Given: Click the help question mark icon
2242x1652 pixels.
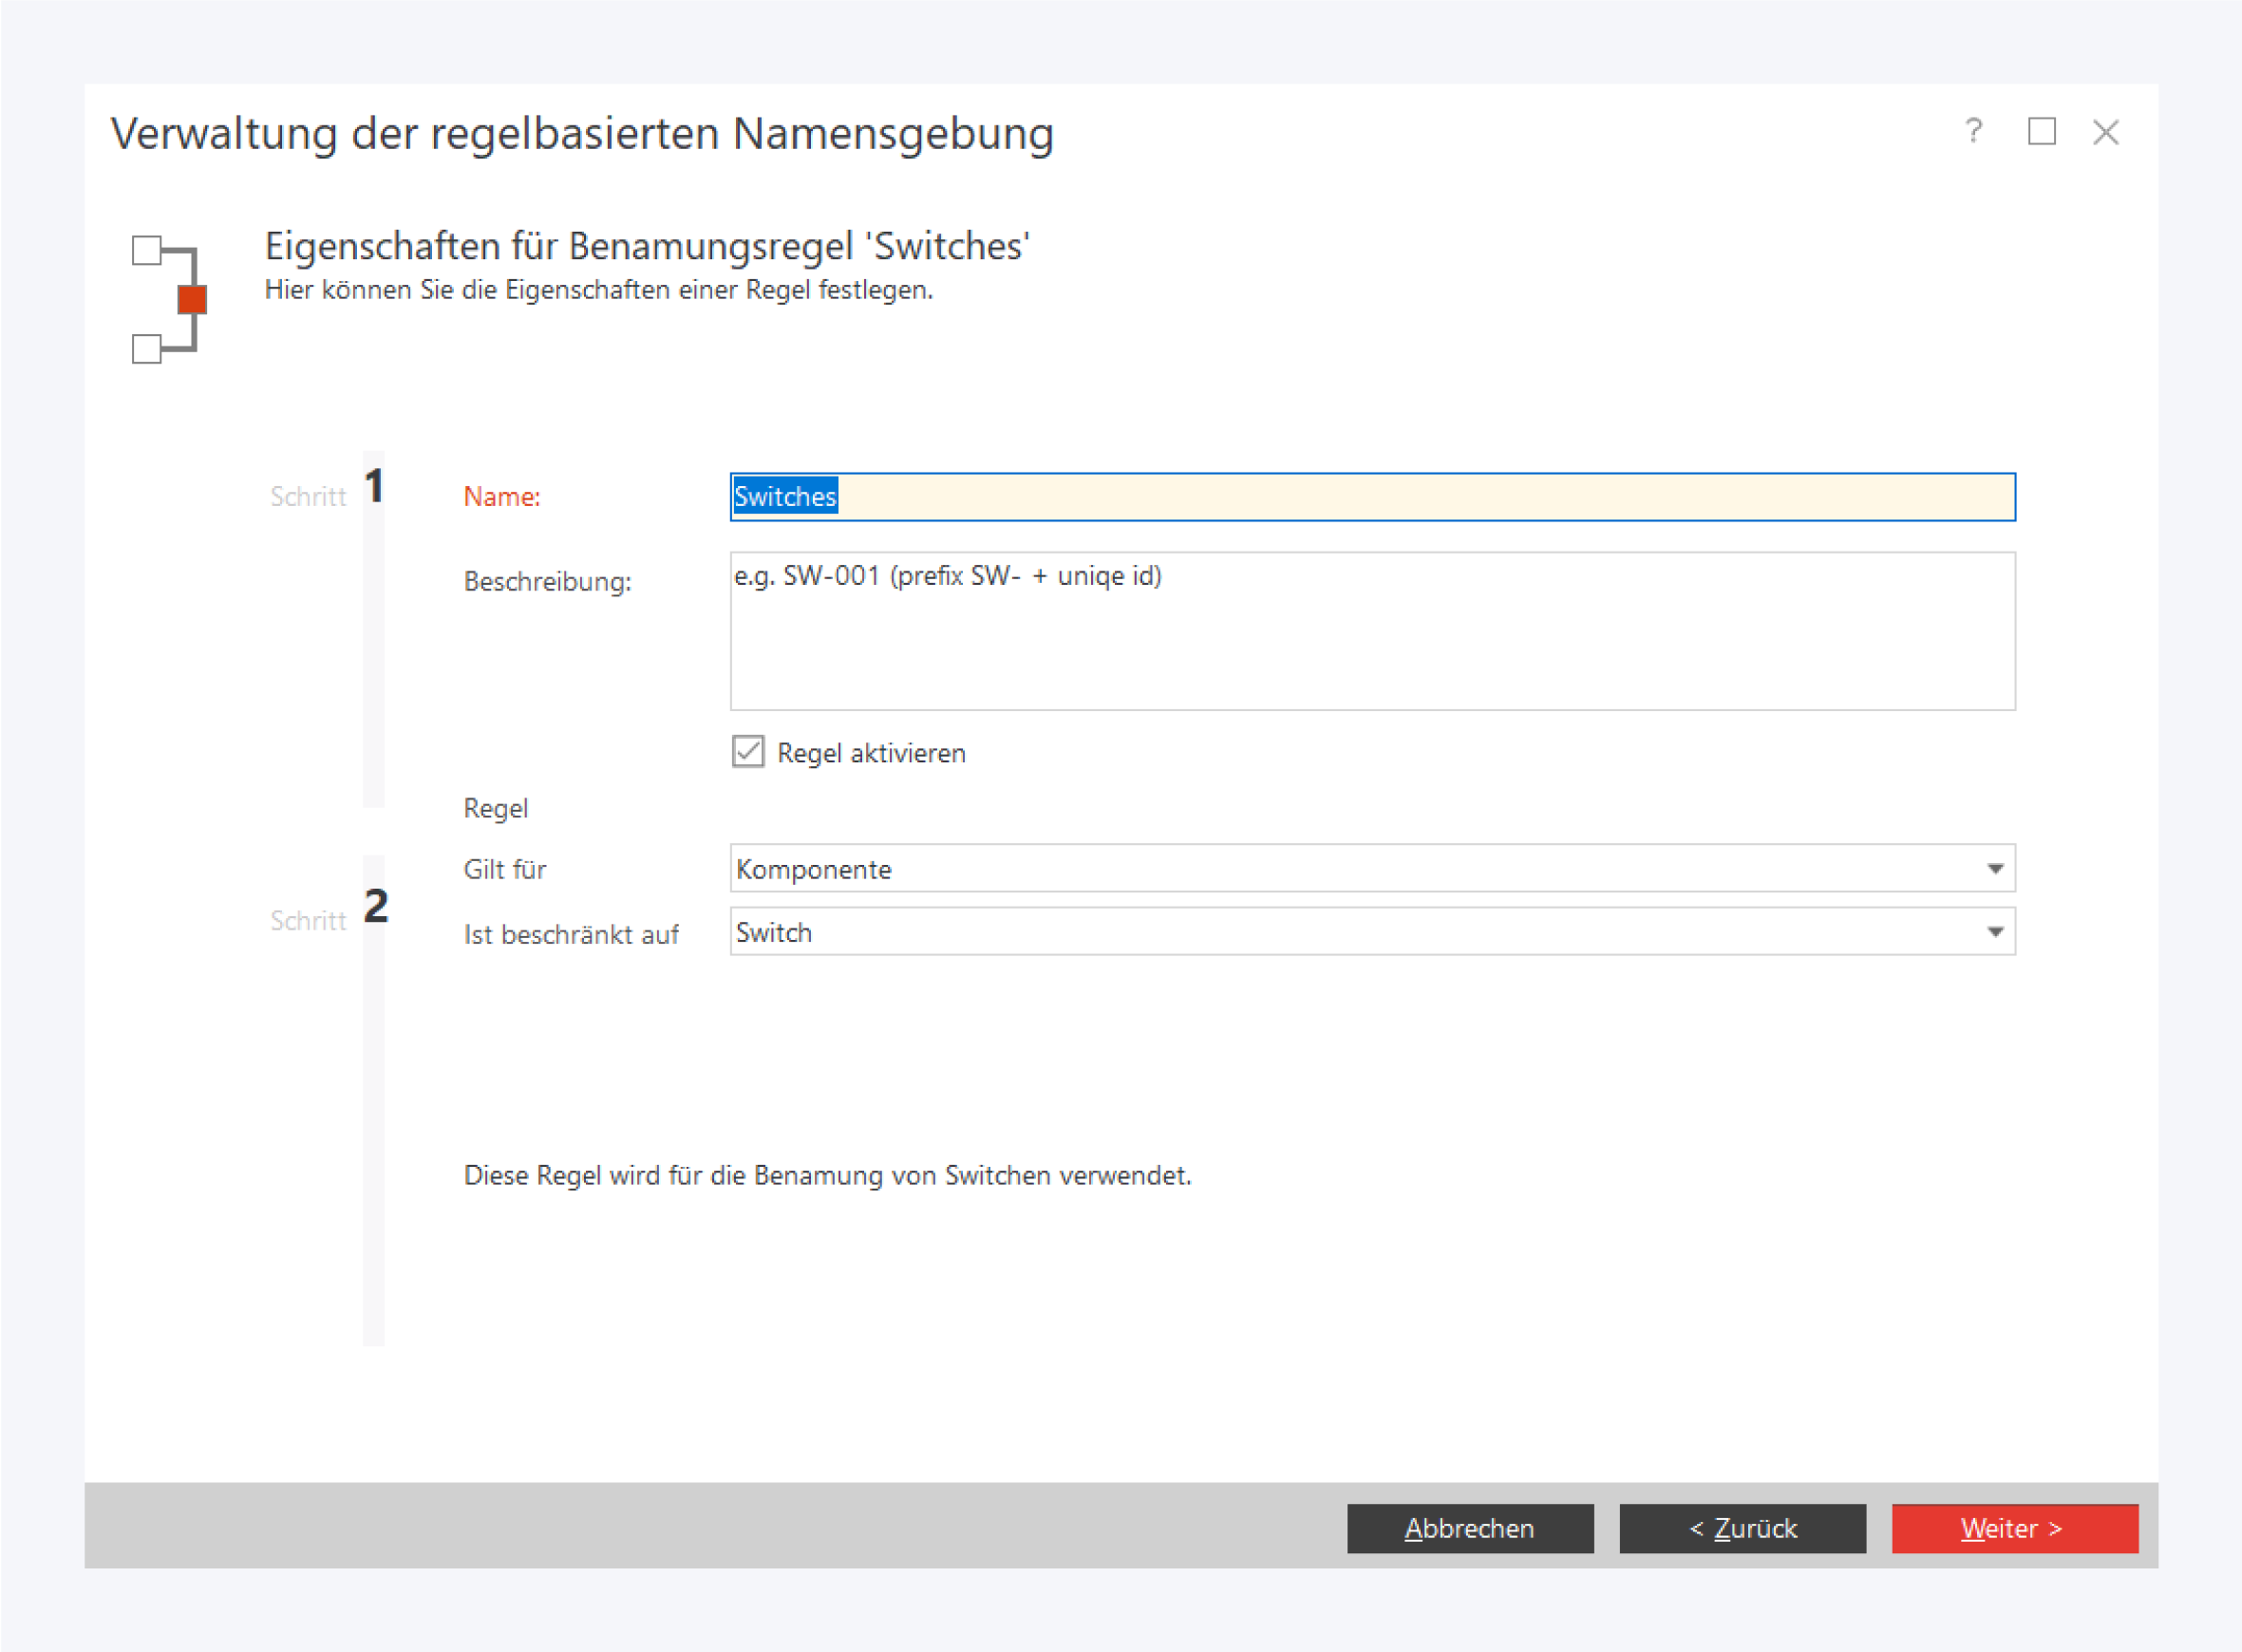Looking at the screenshot, I should click(1973, 131).
